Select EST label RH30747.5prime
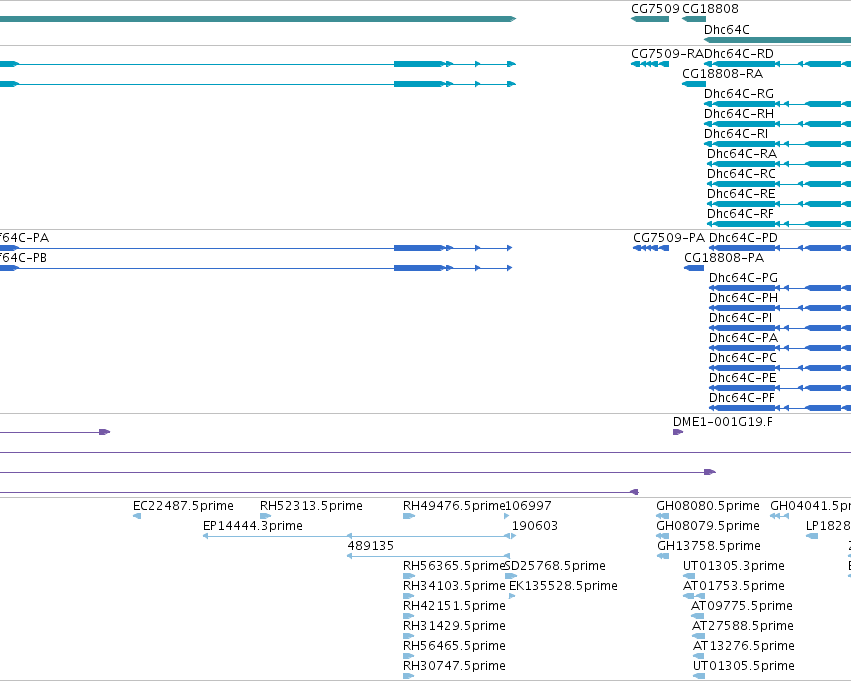Viewport: 851px width, 681px height. (454, 667)
